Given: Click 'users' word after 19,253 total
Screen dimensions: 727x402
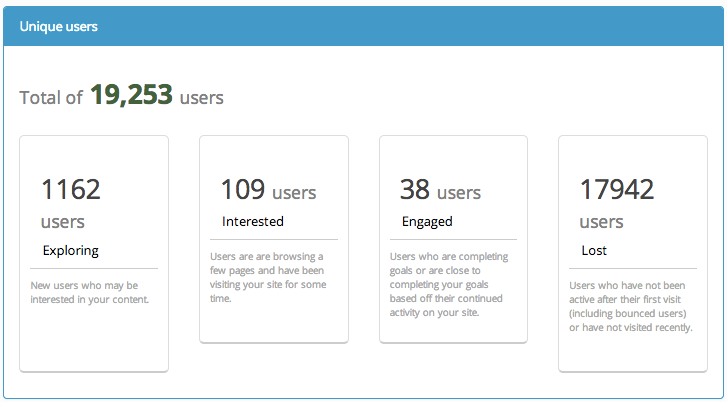Looking at the screenshot, I should pos(202,98).
